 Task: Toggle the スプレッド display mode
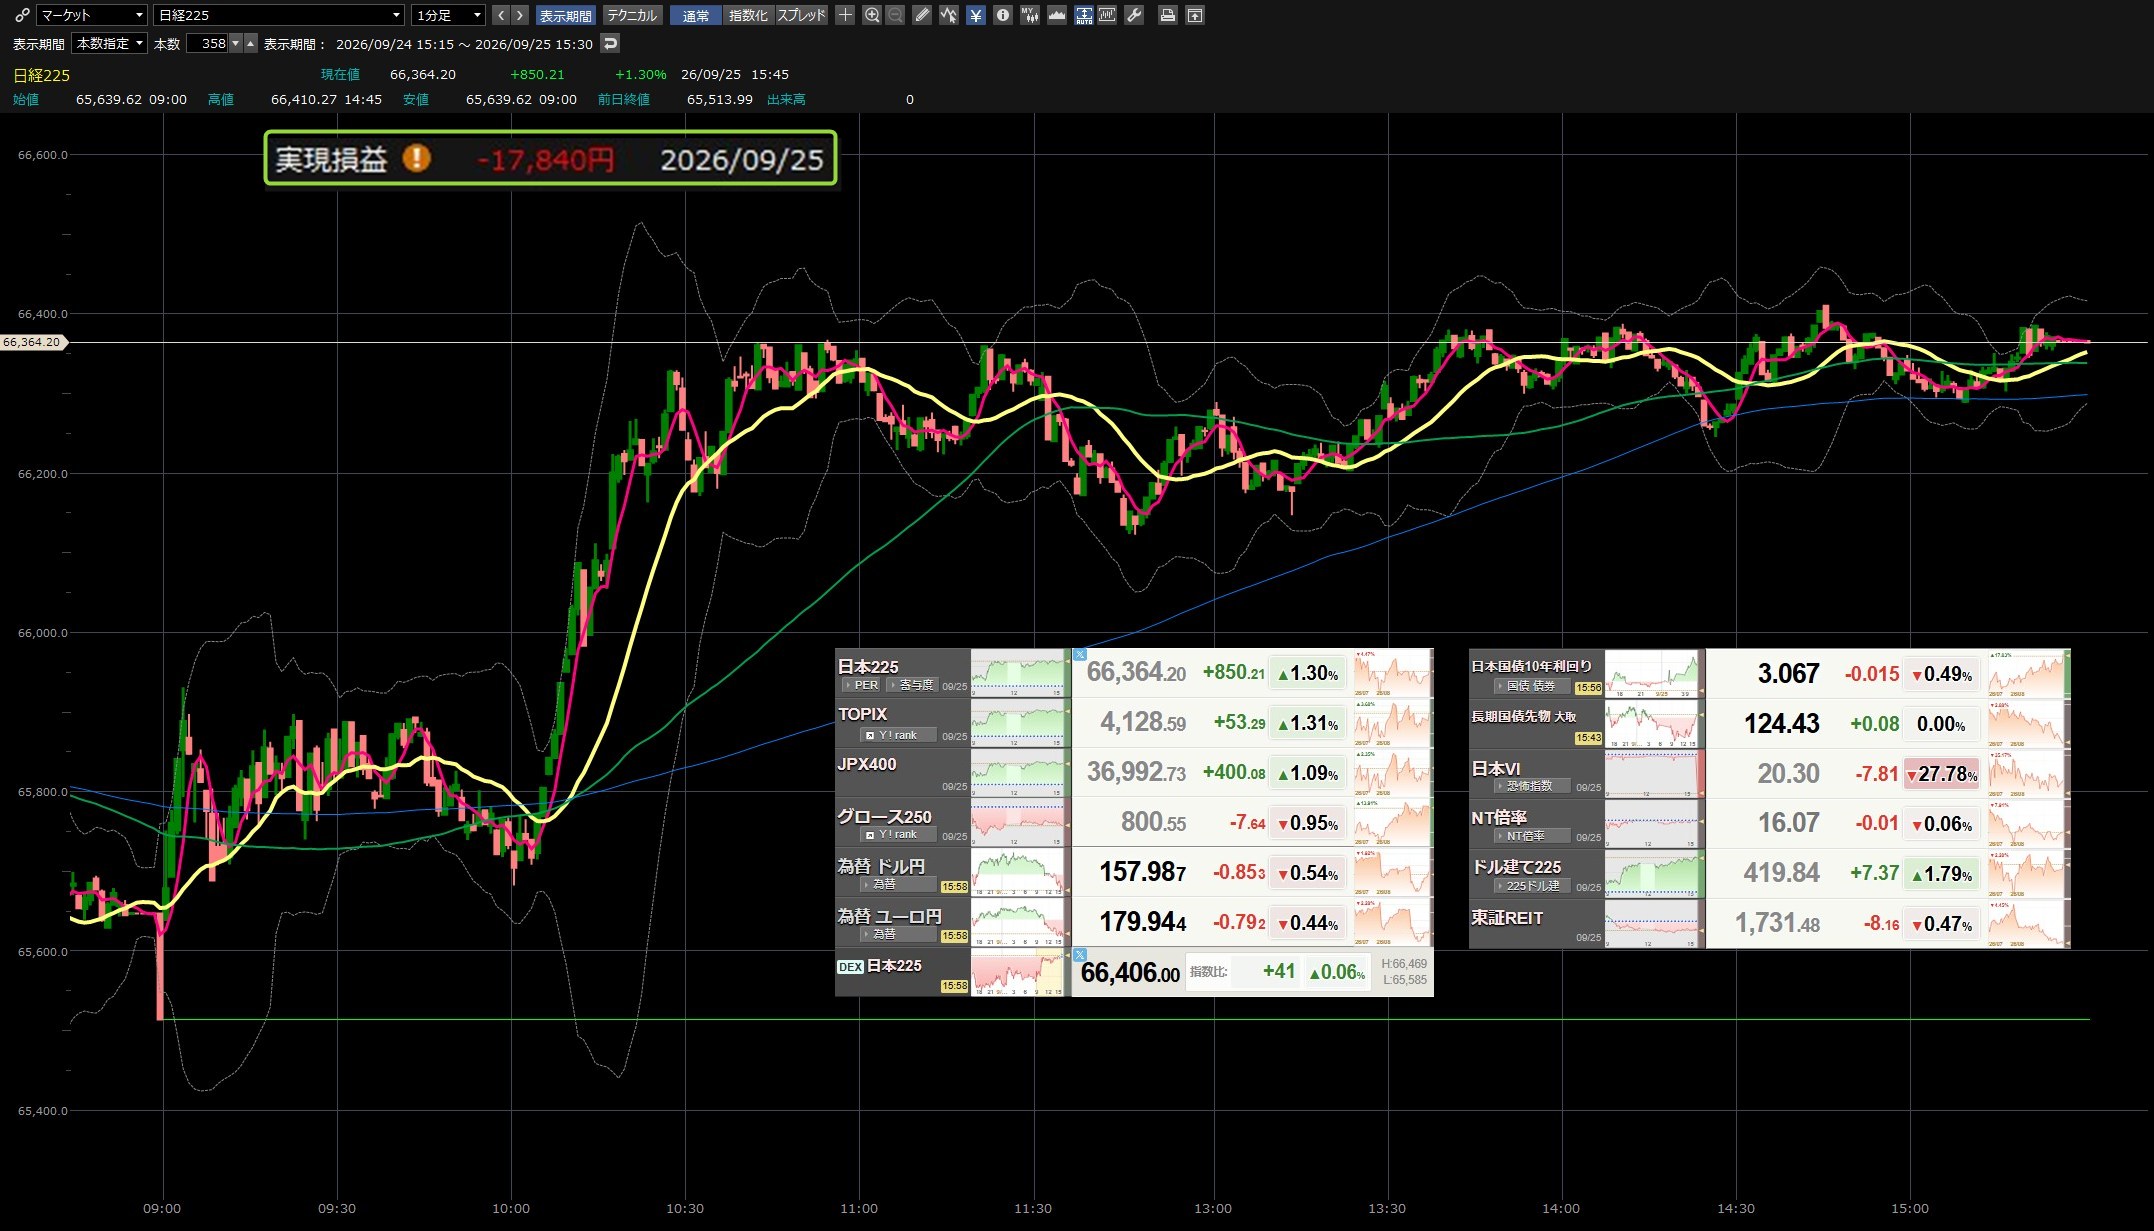(802, 15)
